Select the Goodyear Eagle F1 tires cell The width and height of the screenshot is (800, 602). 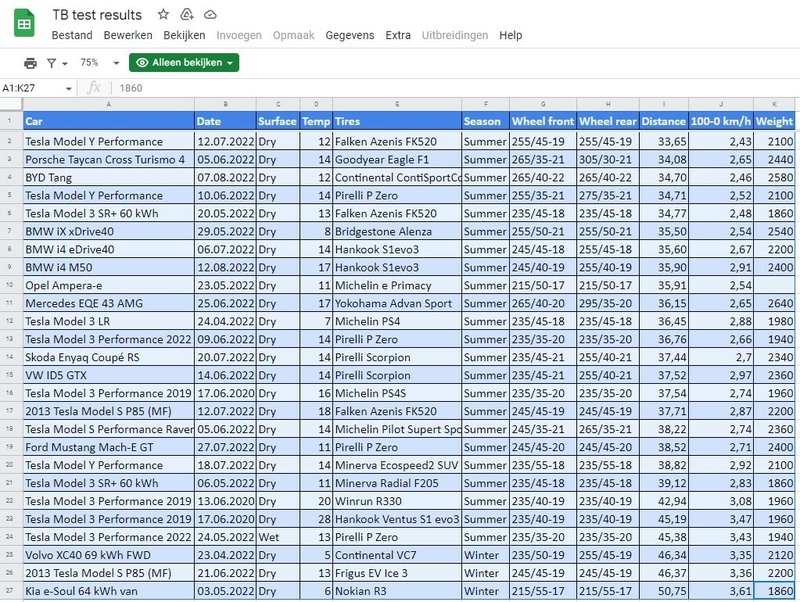coord(397,160)
